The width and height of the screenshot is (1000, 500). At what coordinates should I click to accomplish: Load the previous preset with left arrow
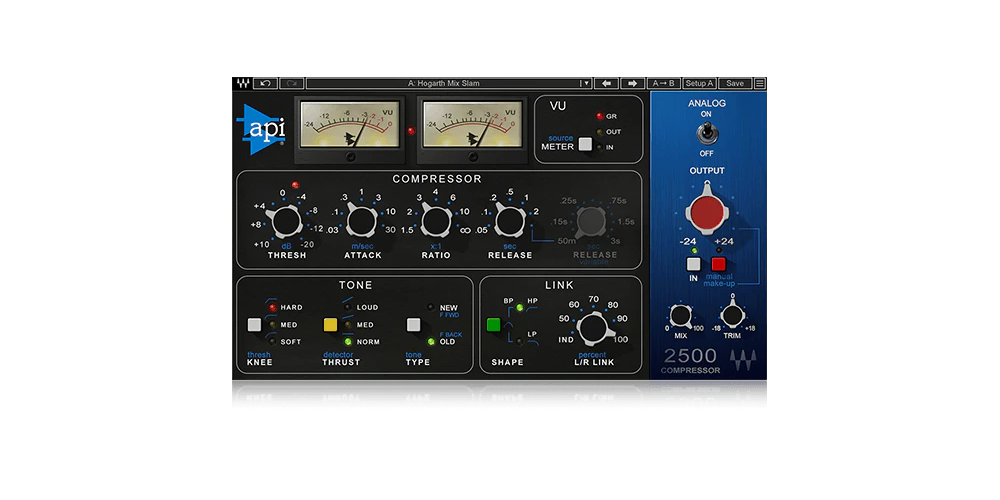607,84
